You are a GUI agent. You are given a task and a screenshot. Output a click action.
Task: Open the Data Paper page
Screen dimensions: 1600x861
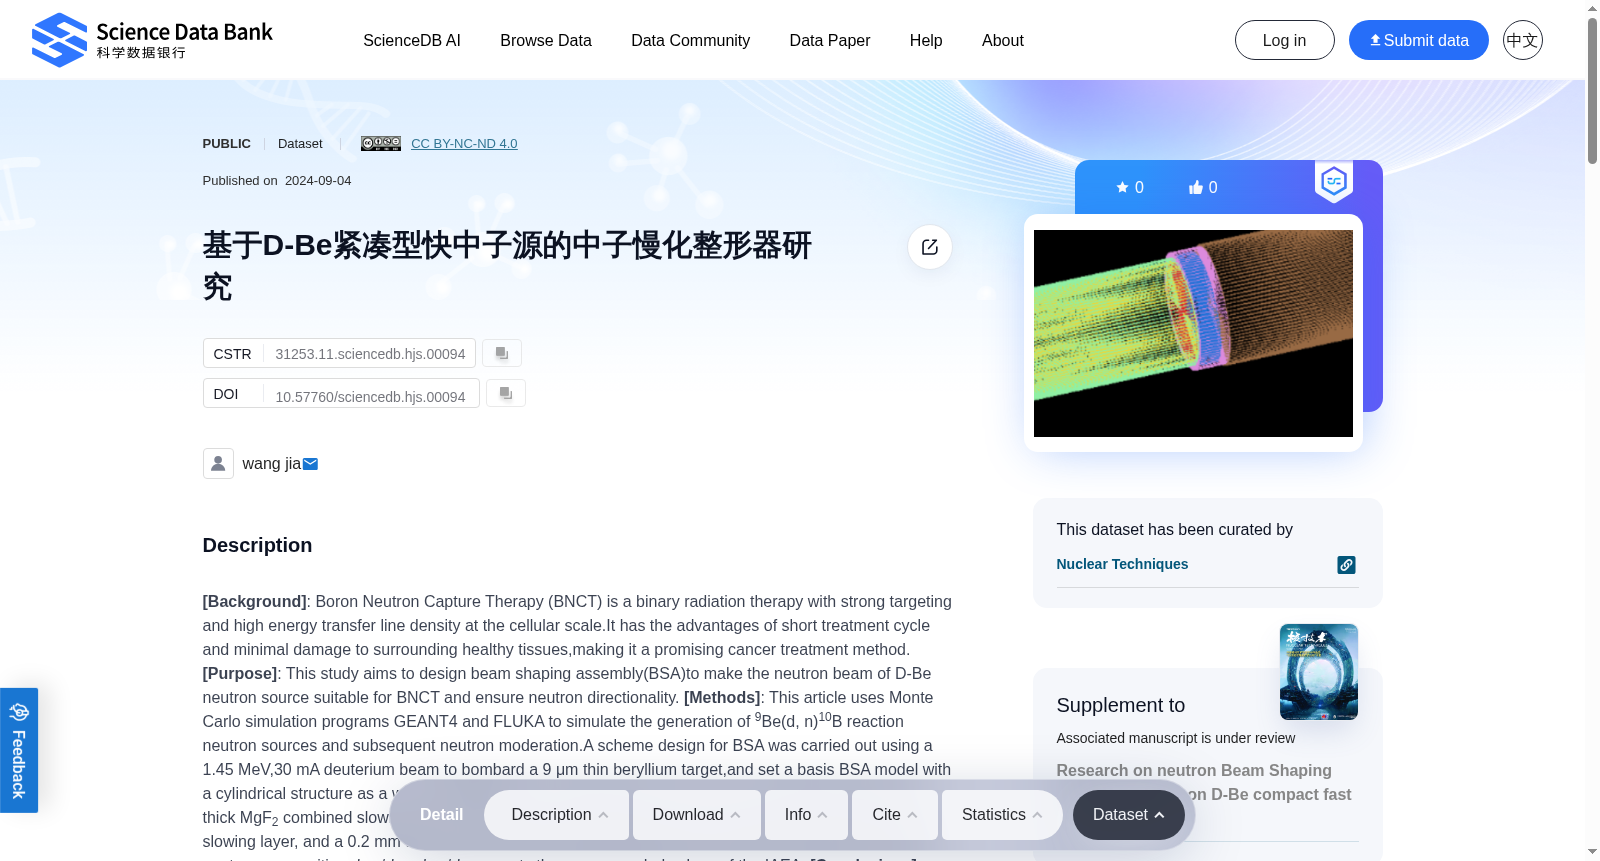(830, 40)
